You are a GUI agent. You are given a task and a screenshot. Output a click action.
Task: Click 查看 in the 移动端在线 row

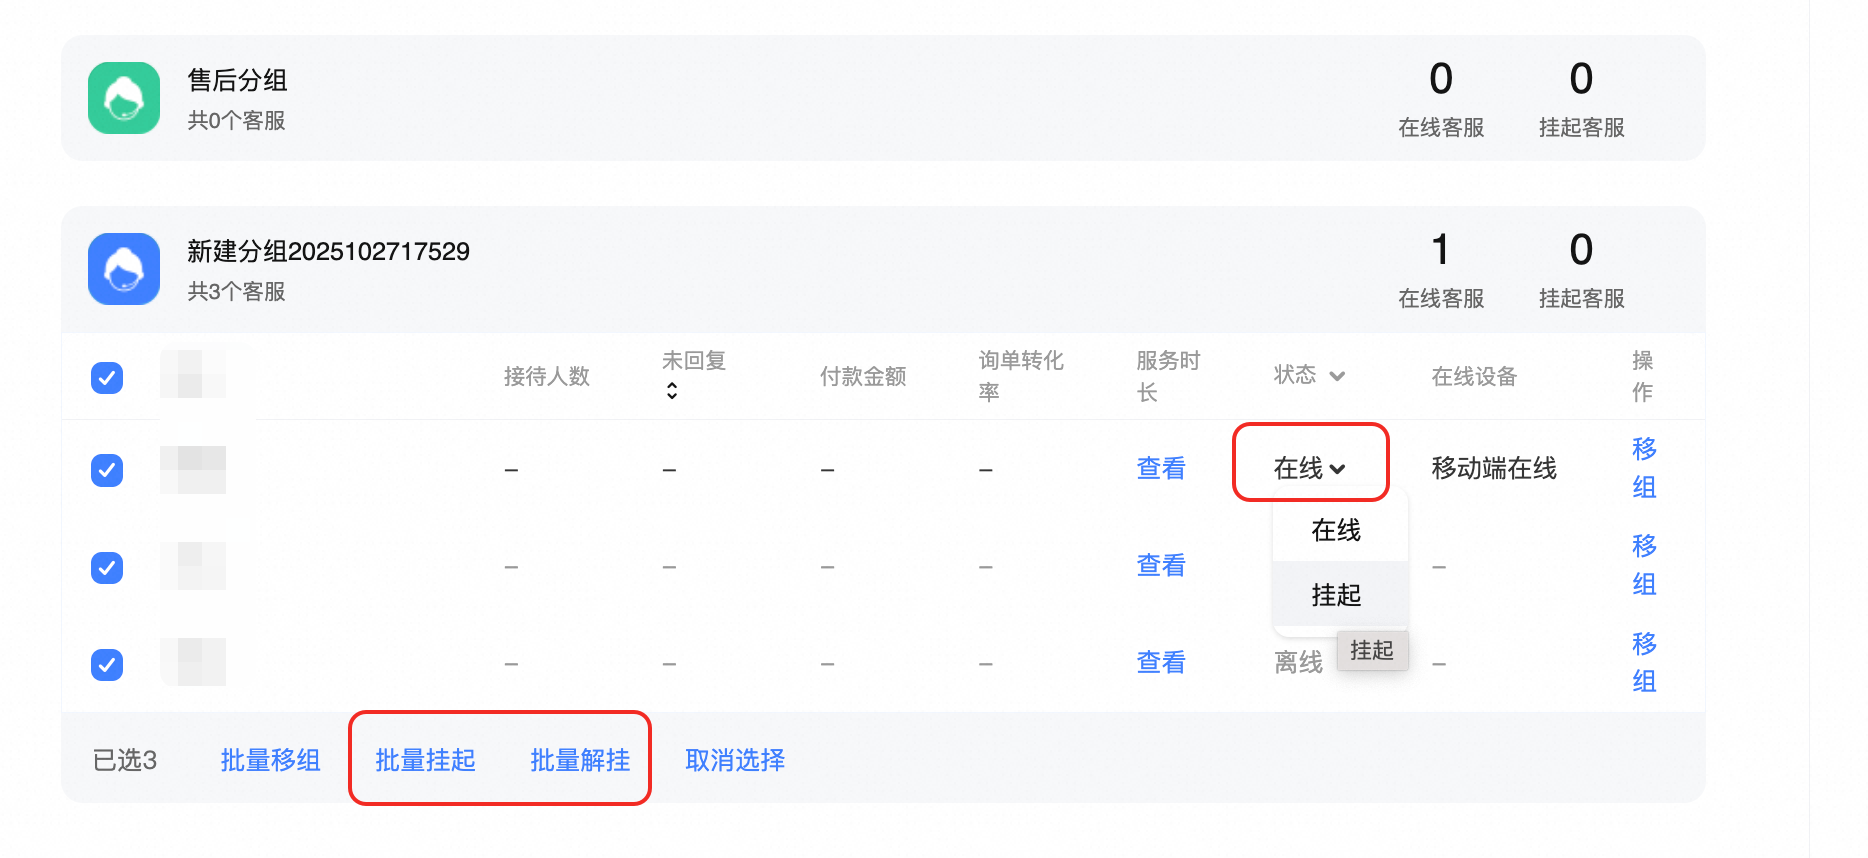1161,468
